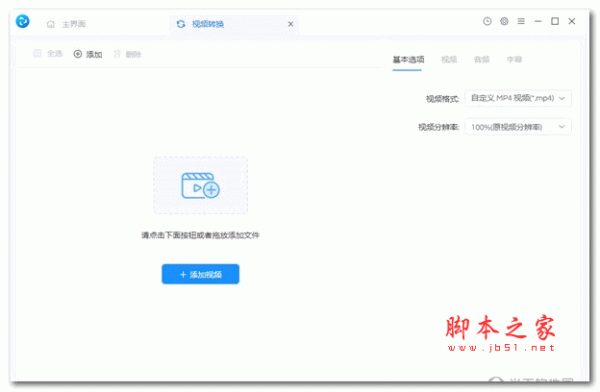Open the 视频格式 dropdown

coord(518,98)
